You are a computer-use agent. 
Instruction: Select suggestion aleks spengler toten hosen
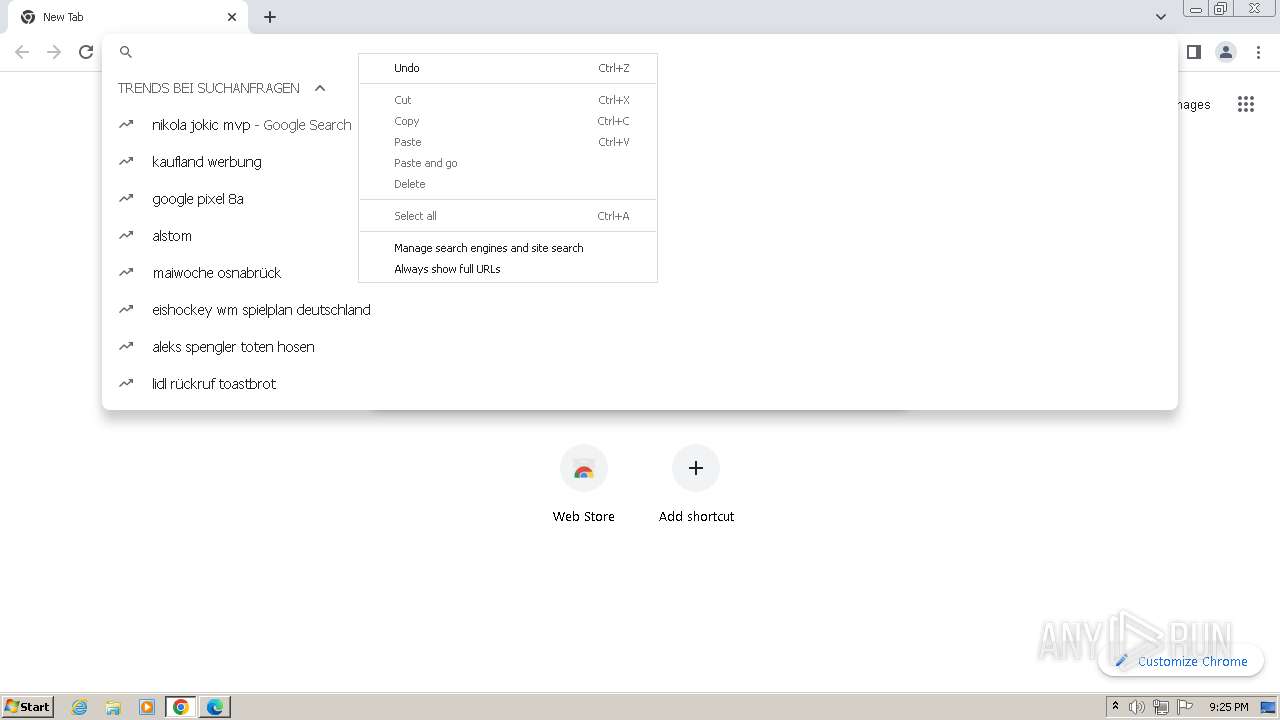[640, 347]
